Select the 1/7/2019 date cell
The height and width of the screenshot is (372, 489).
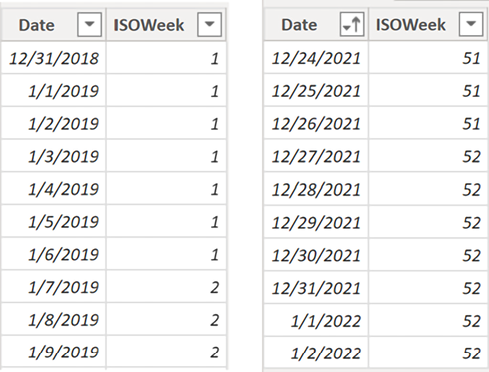pyautogui.click(x=54, y=287)
